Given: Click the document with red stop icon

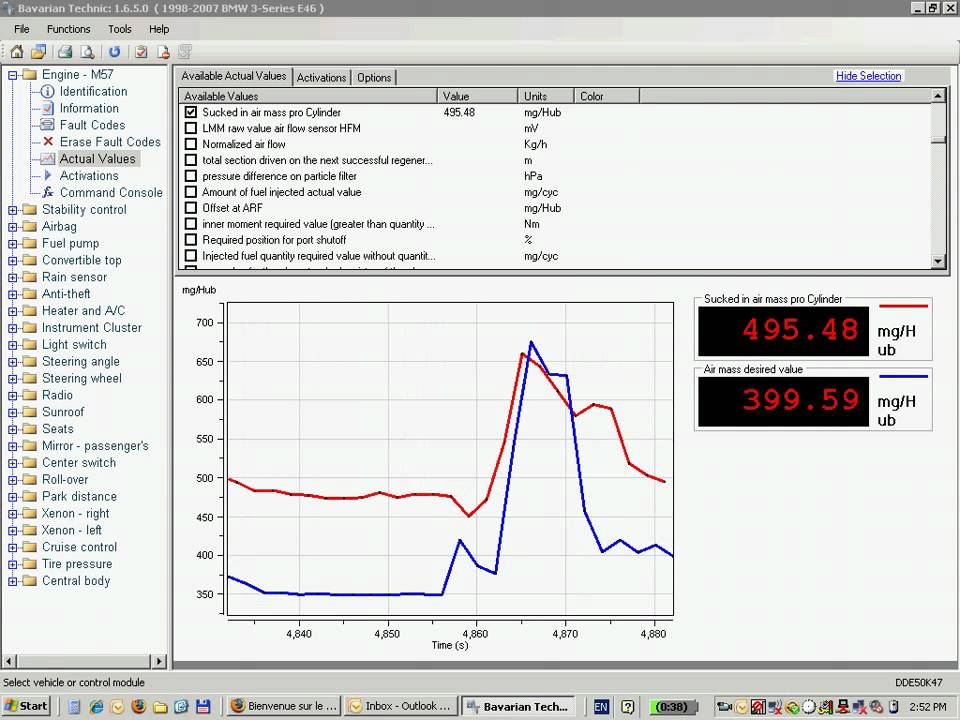Looking at the screenshot, I should [x=163, y=52].
